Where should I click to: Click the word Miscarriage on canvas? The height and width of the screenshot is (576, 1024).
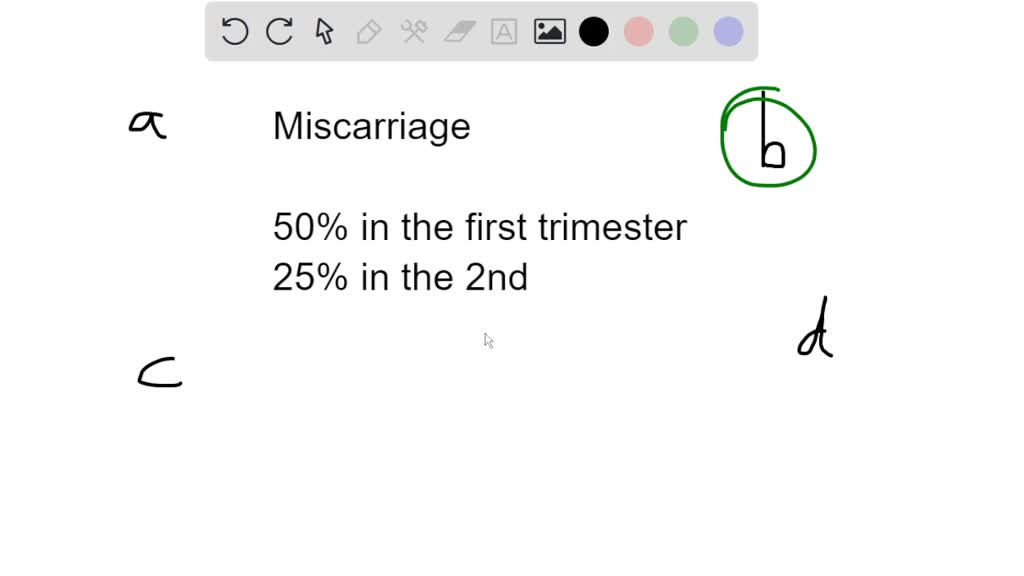pos(371,127)
